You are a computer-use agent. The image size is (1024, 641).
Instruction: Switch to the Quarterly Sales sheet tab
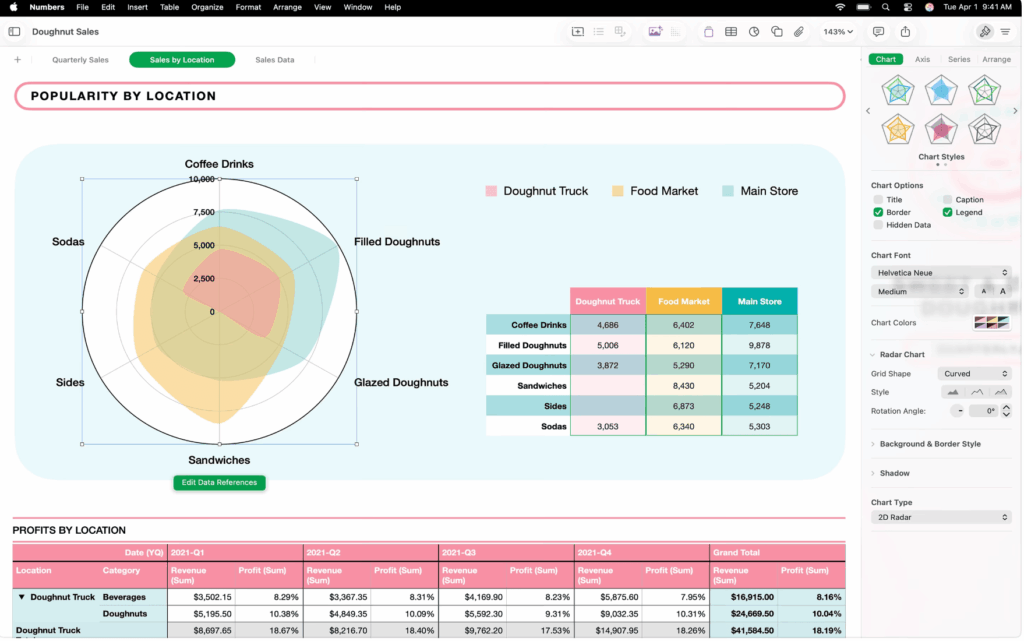coord(80,59)
